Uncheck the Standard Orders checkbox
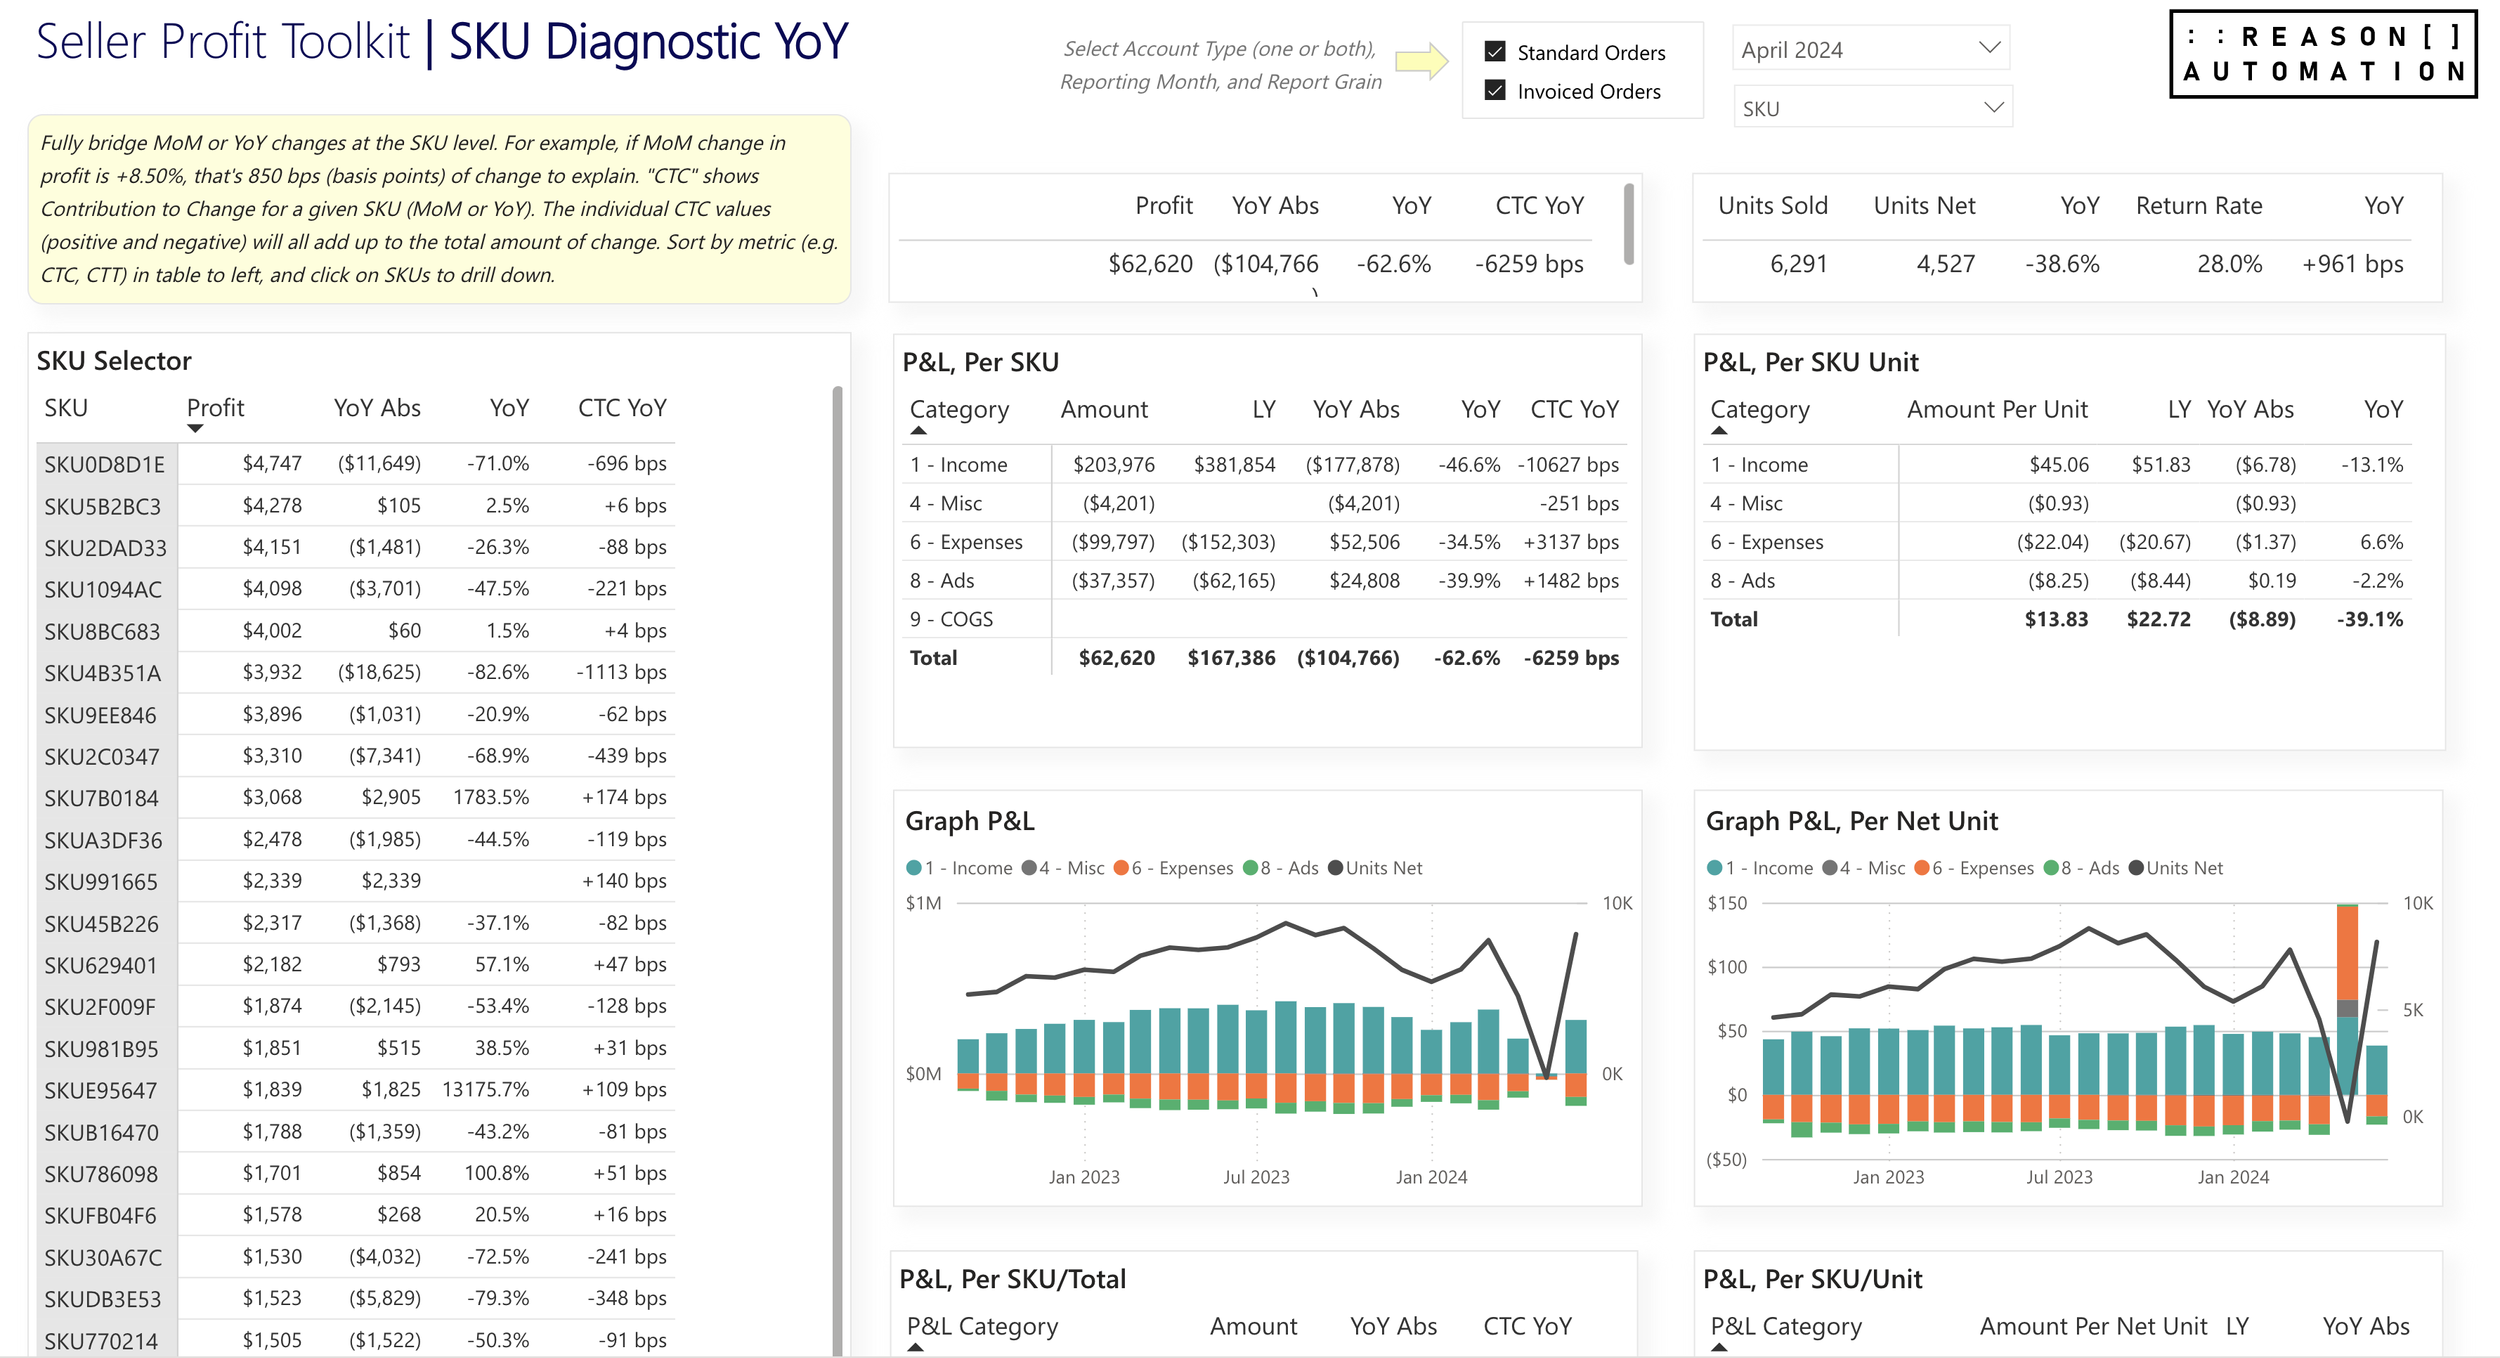Image resolution: width=2500 pixels, height=1358 pixels. point(1495,52)
